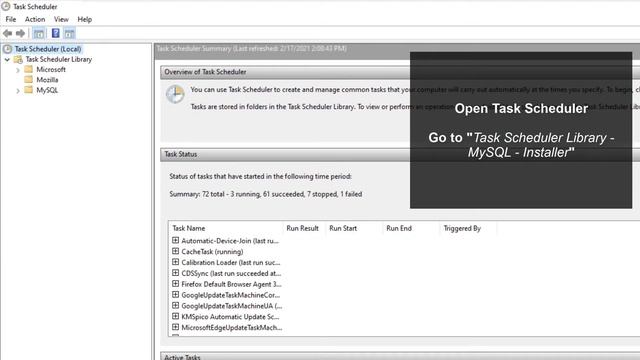Click the Mozilla folder icon
This screenshot has width=640, height=360.
tap(29, 80)
